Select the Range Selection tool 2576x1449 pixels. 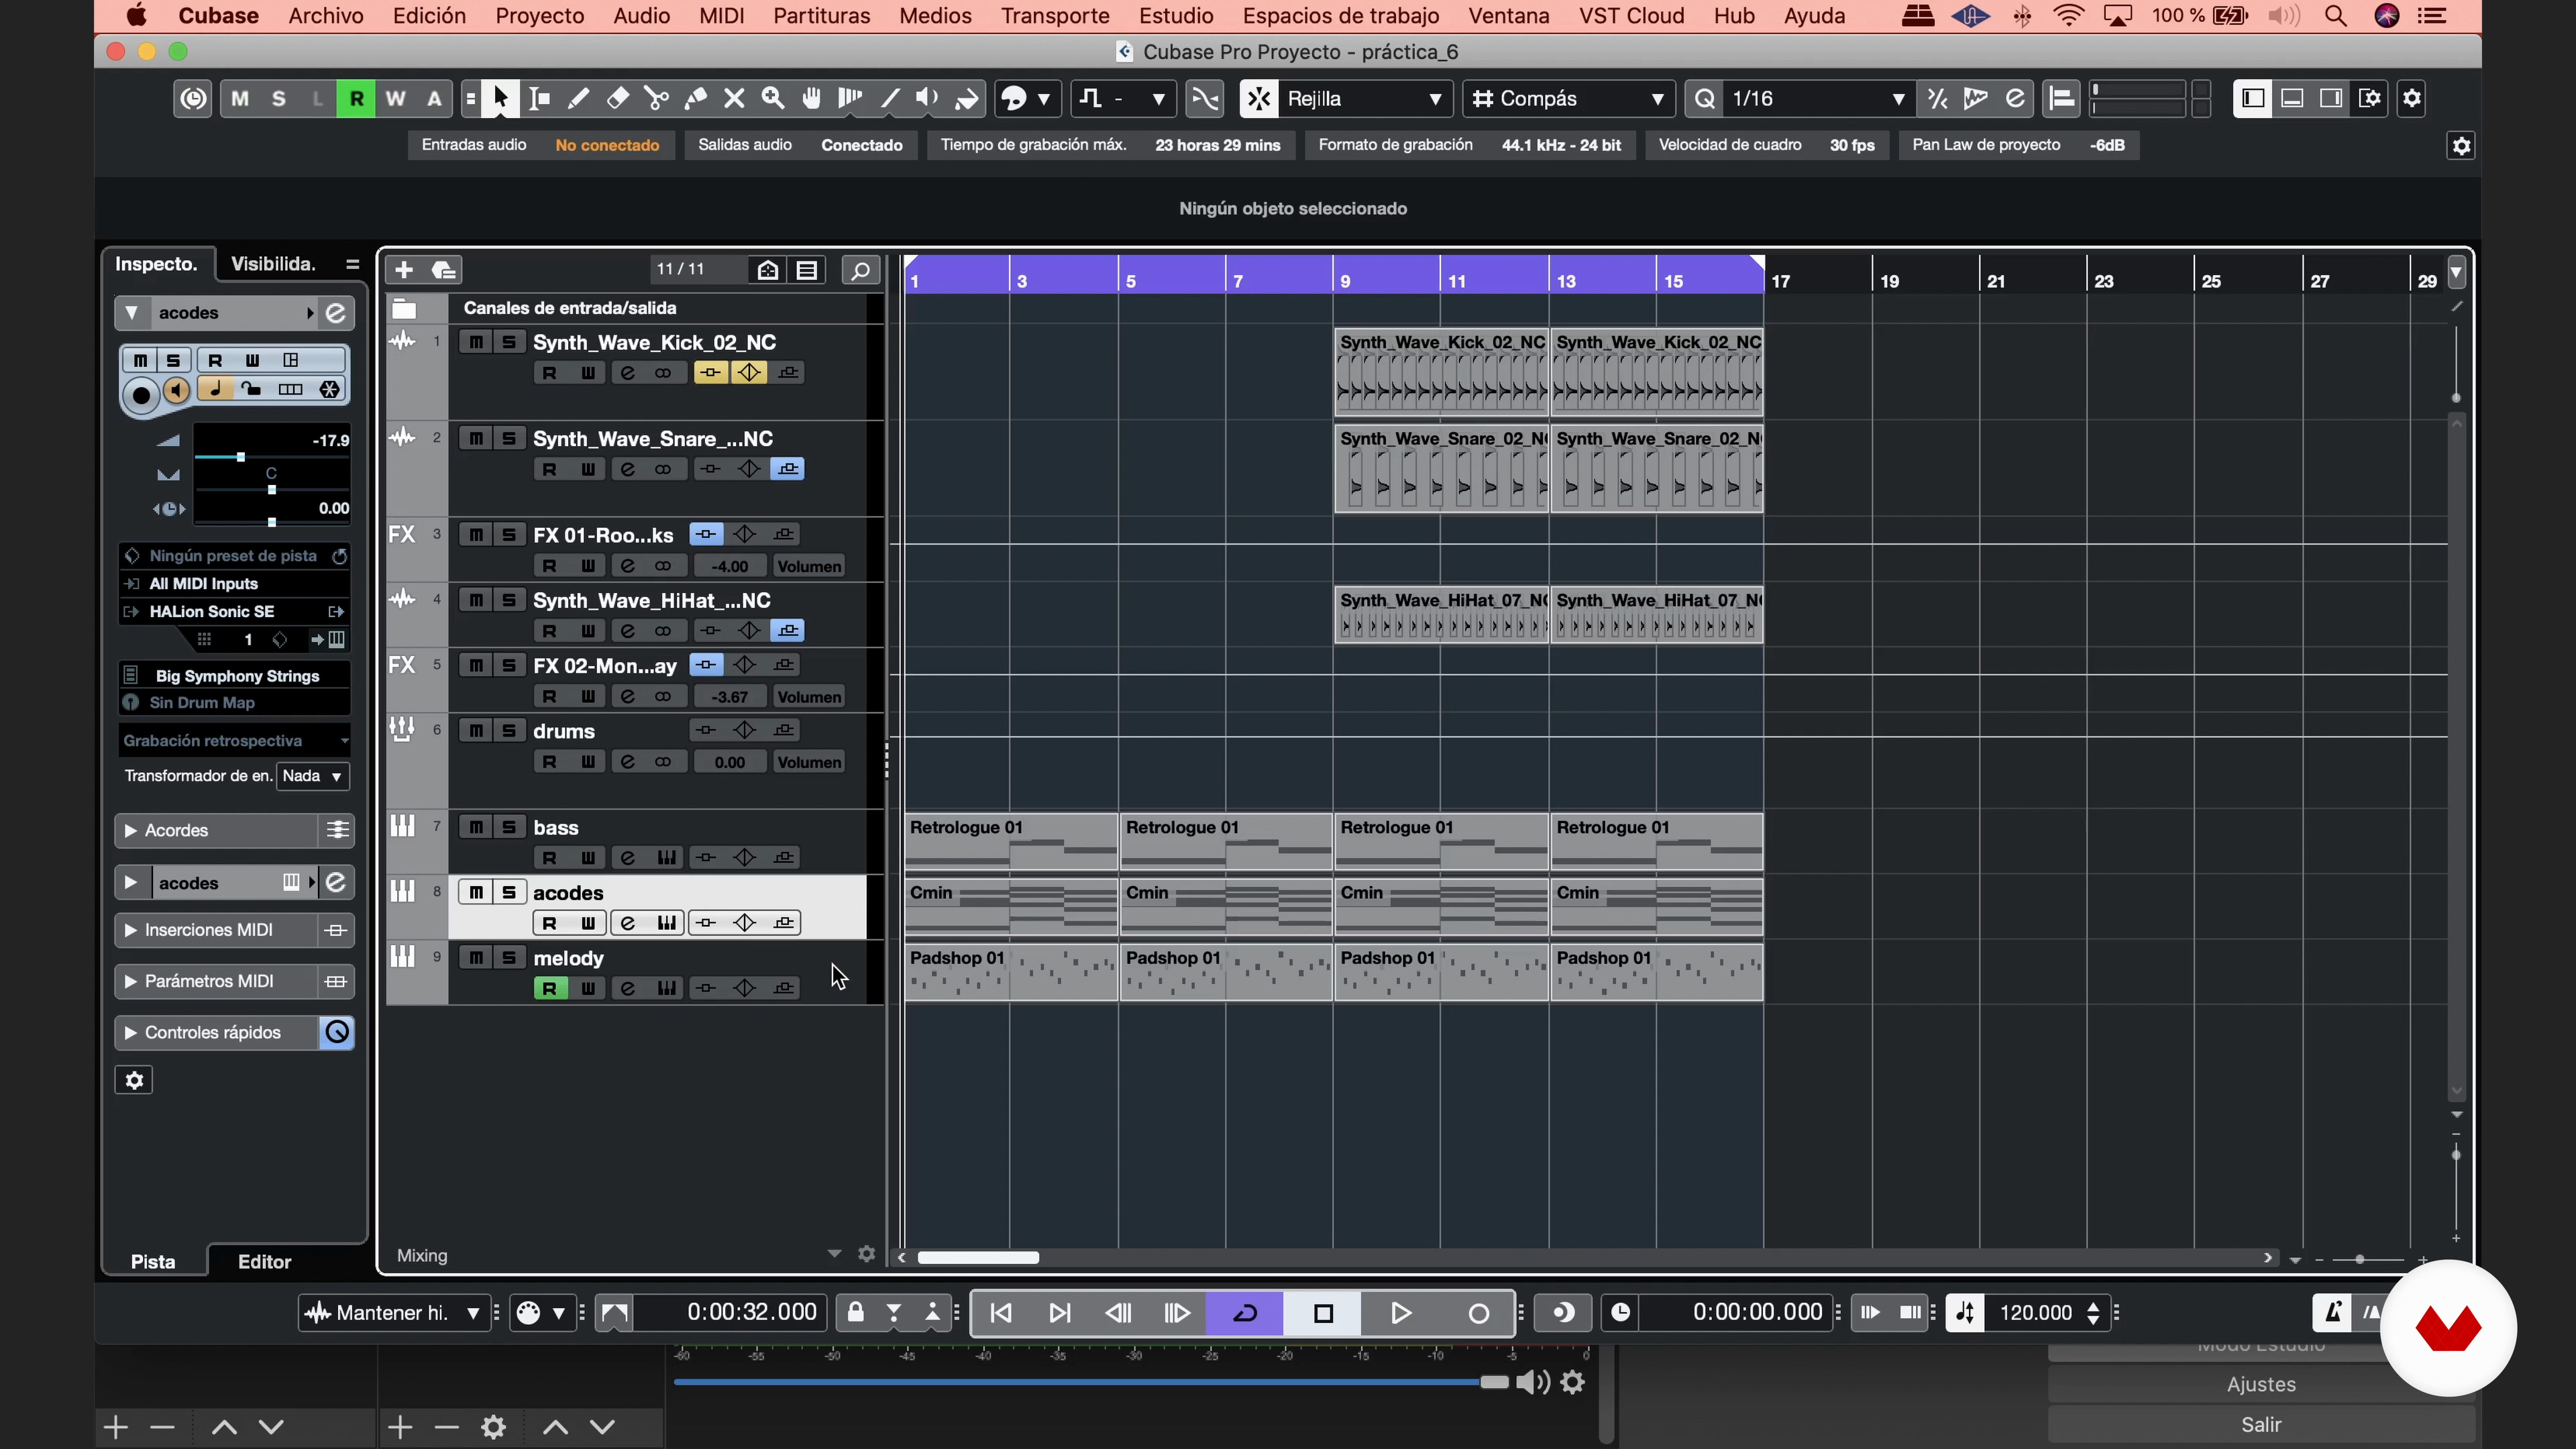point(540,98)
